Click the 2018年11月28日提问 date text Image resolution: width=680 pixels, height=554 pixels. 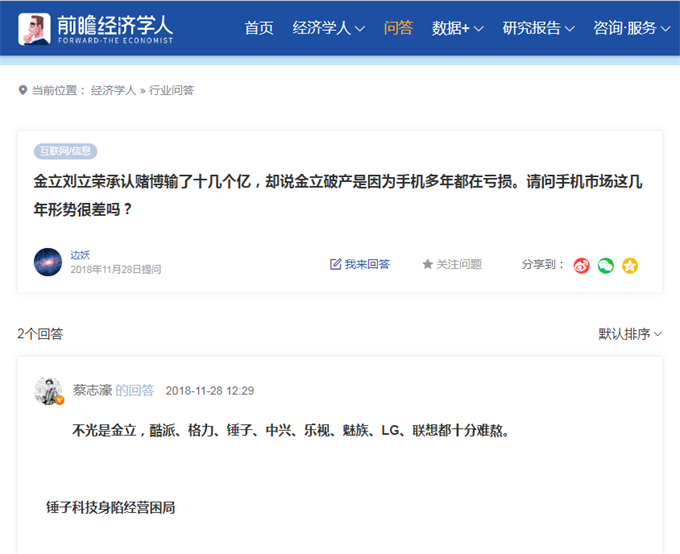tap(116, 269)
